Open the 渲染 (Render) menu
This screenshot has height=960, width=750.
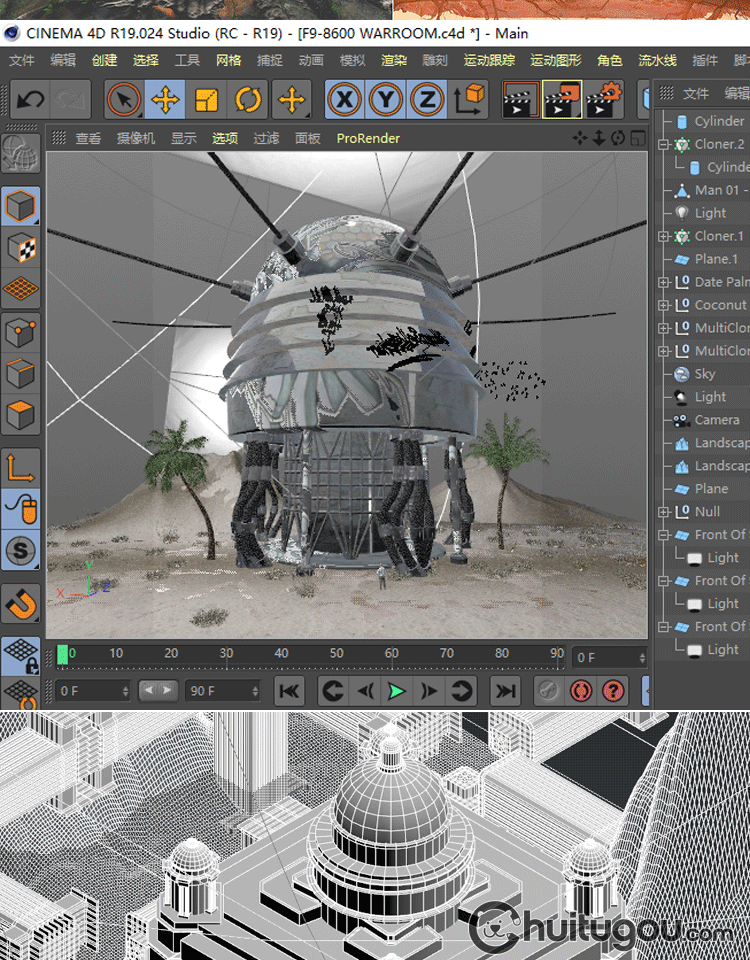tap(393, 60)
